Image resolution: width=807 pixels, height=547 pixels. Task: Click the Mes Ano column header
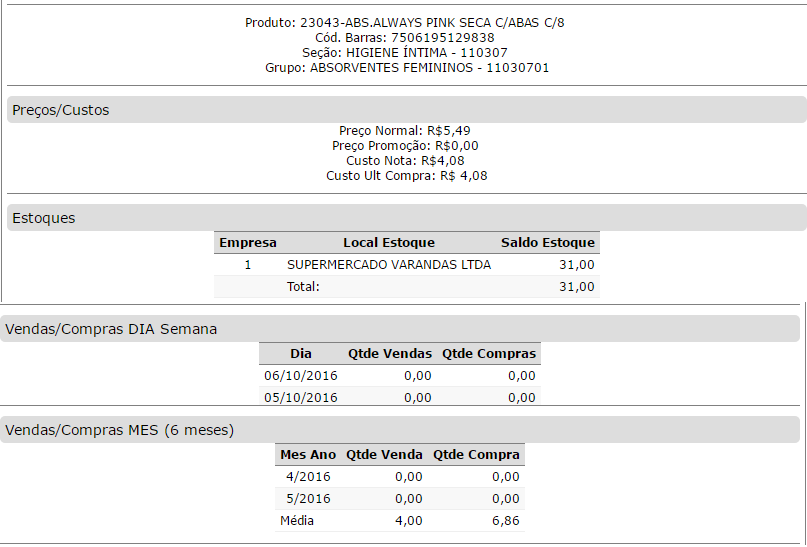tap(308, 455)
